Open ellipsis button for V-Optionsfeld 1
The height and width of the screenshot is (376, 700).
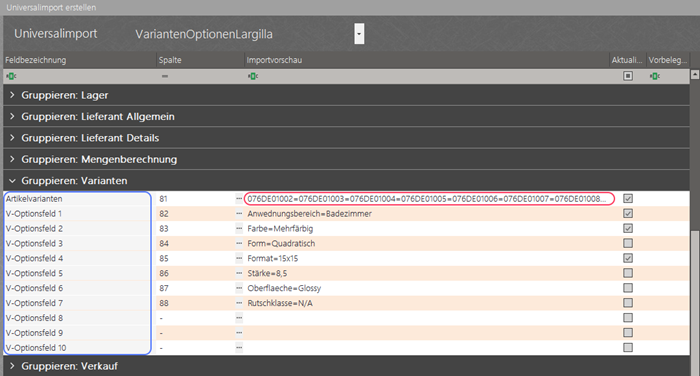pos(239,213)
